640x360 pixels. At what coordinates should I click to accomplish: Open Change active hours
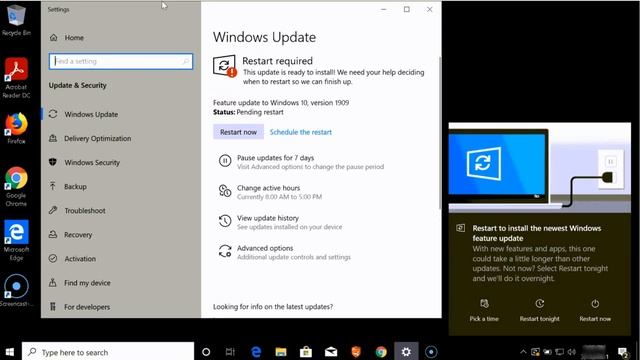tap(269, 188)
